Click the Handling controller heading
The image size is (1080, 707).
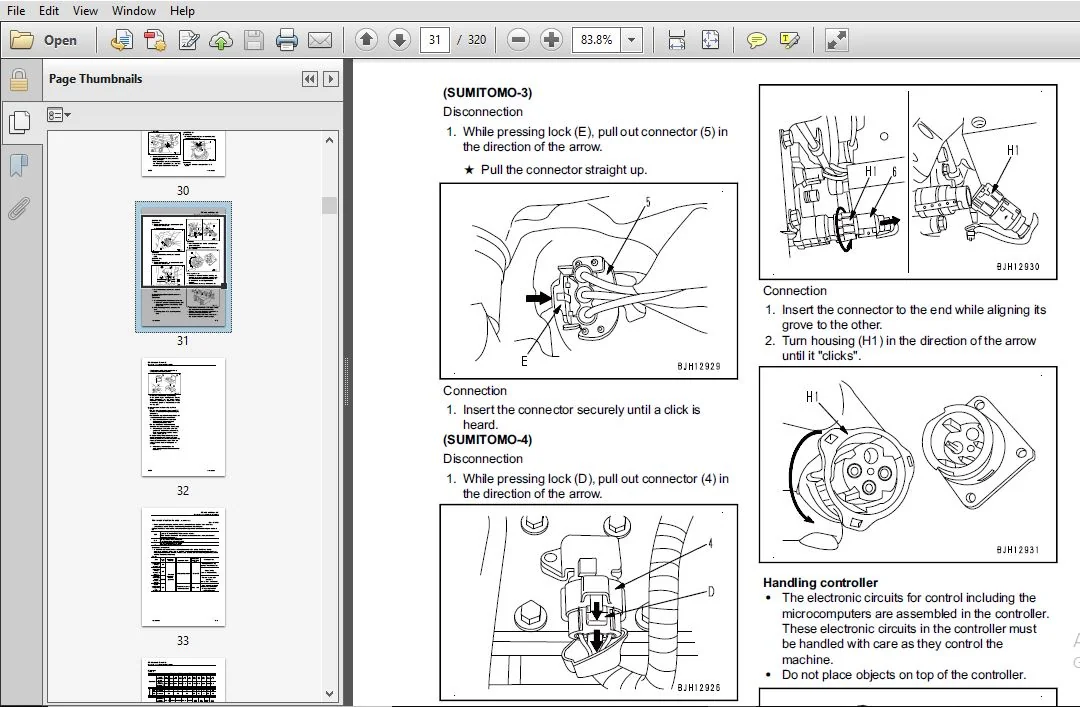pyautogui.click(x=820, y=582)
